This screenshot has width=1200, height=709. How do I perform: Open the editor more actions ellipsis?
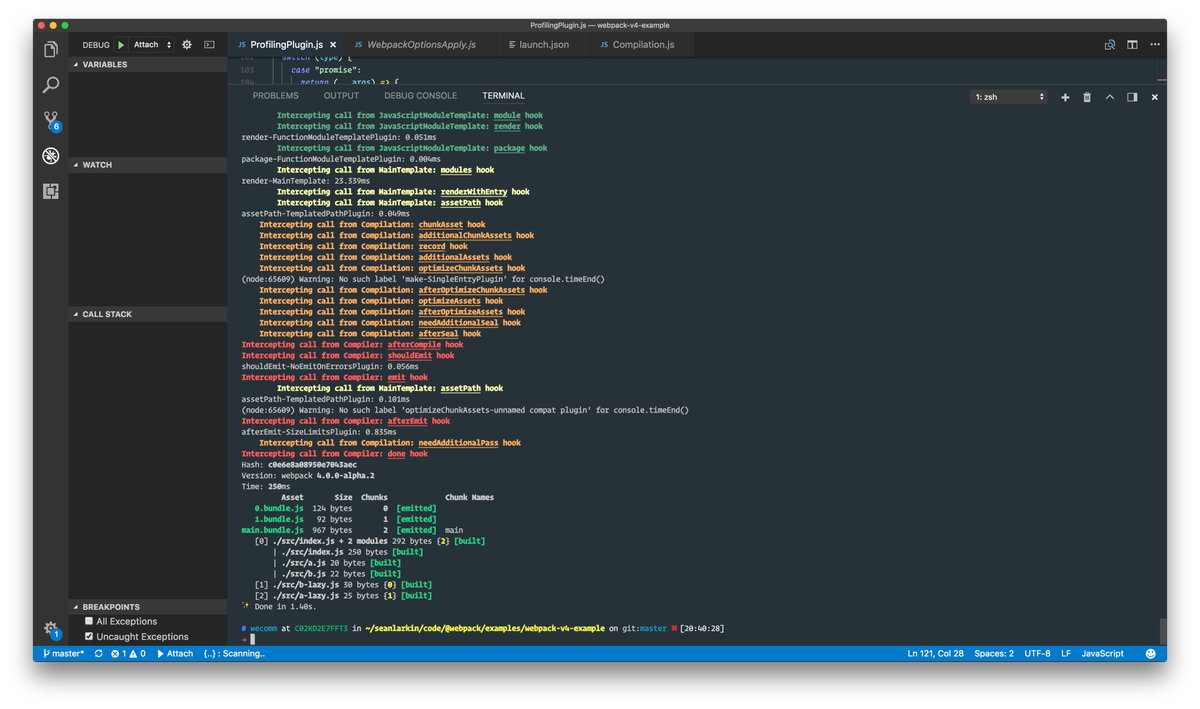tap(1156, 45)
